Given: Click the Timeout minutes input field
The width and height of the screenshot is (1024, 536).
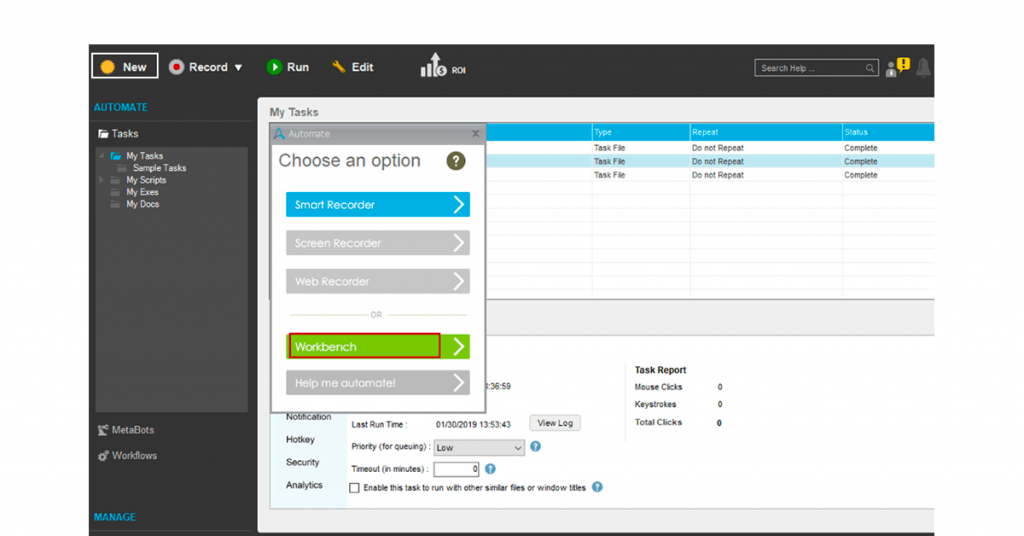Looking at the screenshot, I should pos(456,469).
